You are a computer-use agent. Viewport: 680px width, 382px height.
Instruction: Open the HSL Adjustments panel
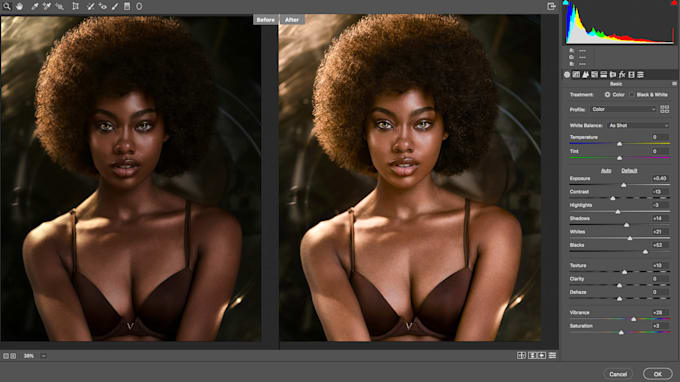[595, 75]
